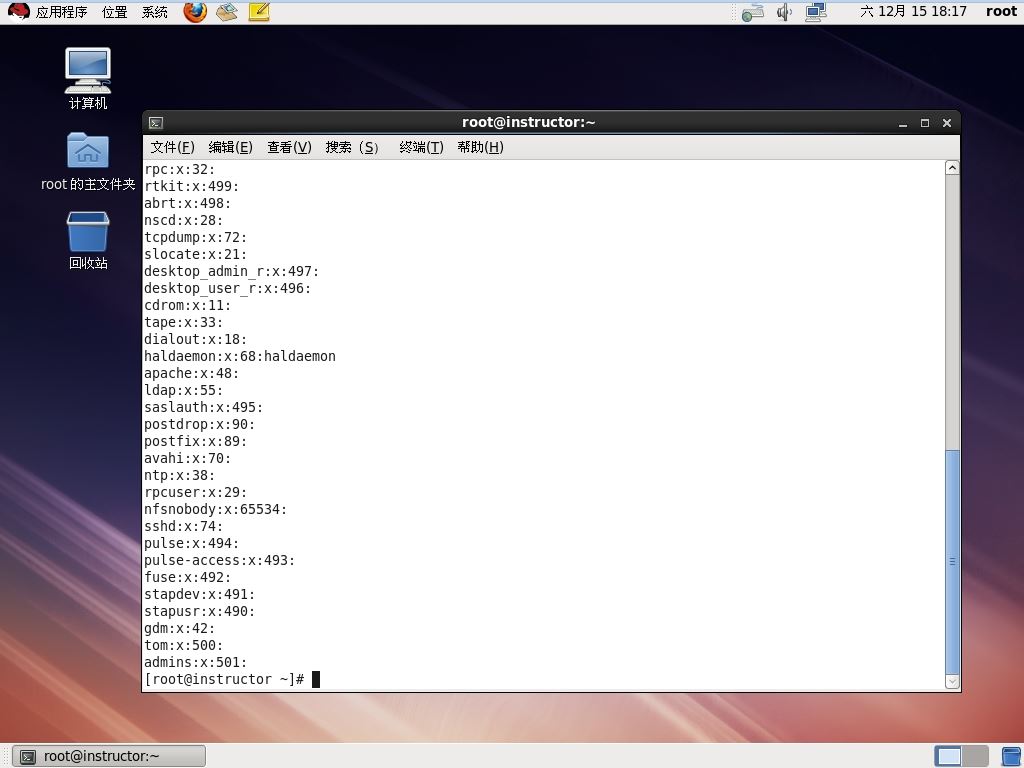Click the Red Hat logo icon
1024x768 pixels.
(x=18, y=12)
